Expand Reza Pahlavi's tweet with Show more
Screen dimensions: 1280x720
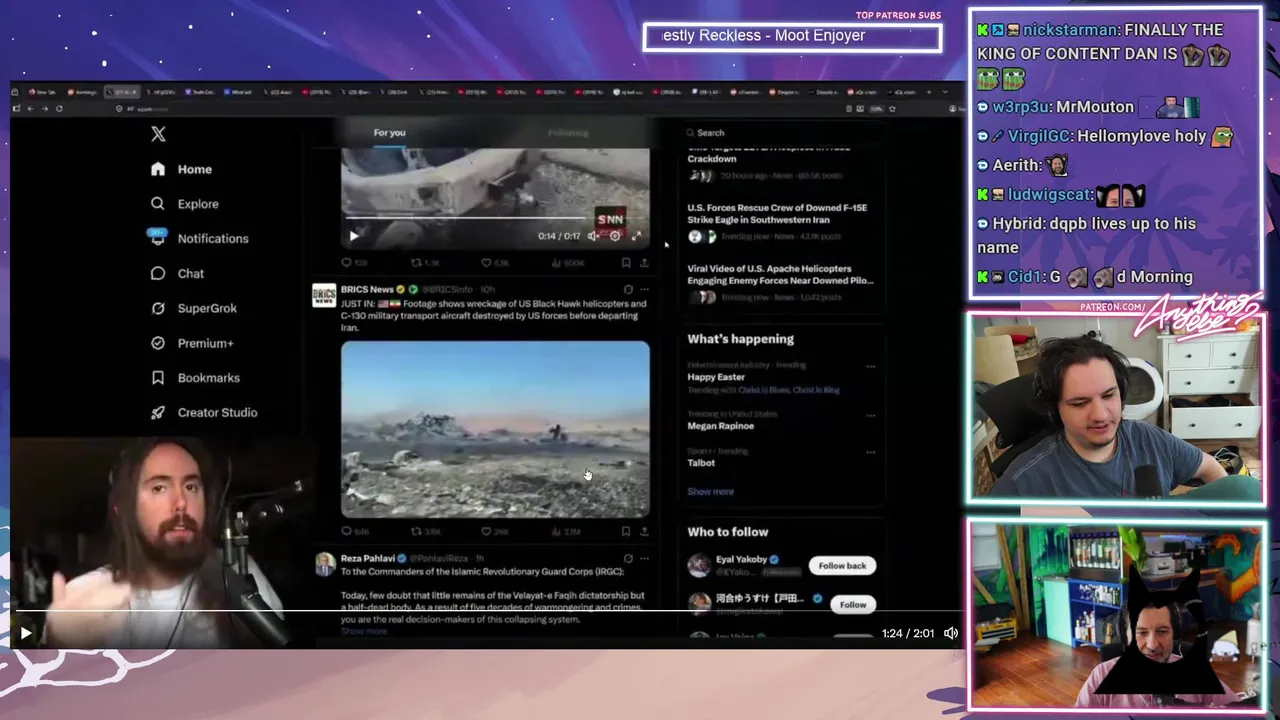(x=364, y=631)
